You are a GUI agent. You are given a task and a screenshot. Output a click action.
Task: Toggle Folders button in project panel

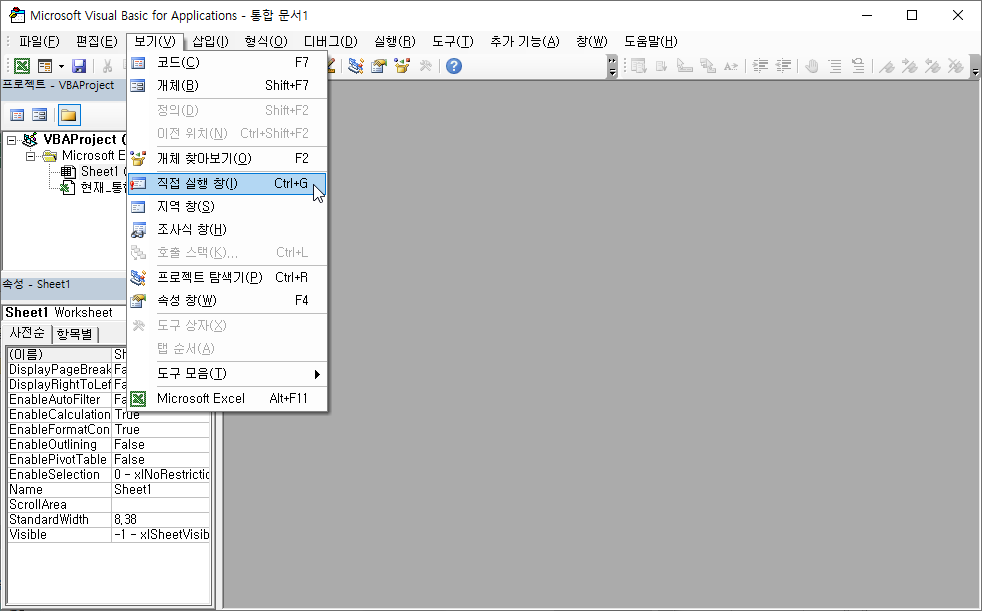coord(69,115)
